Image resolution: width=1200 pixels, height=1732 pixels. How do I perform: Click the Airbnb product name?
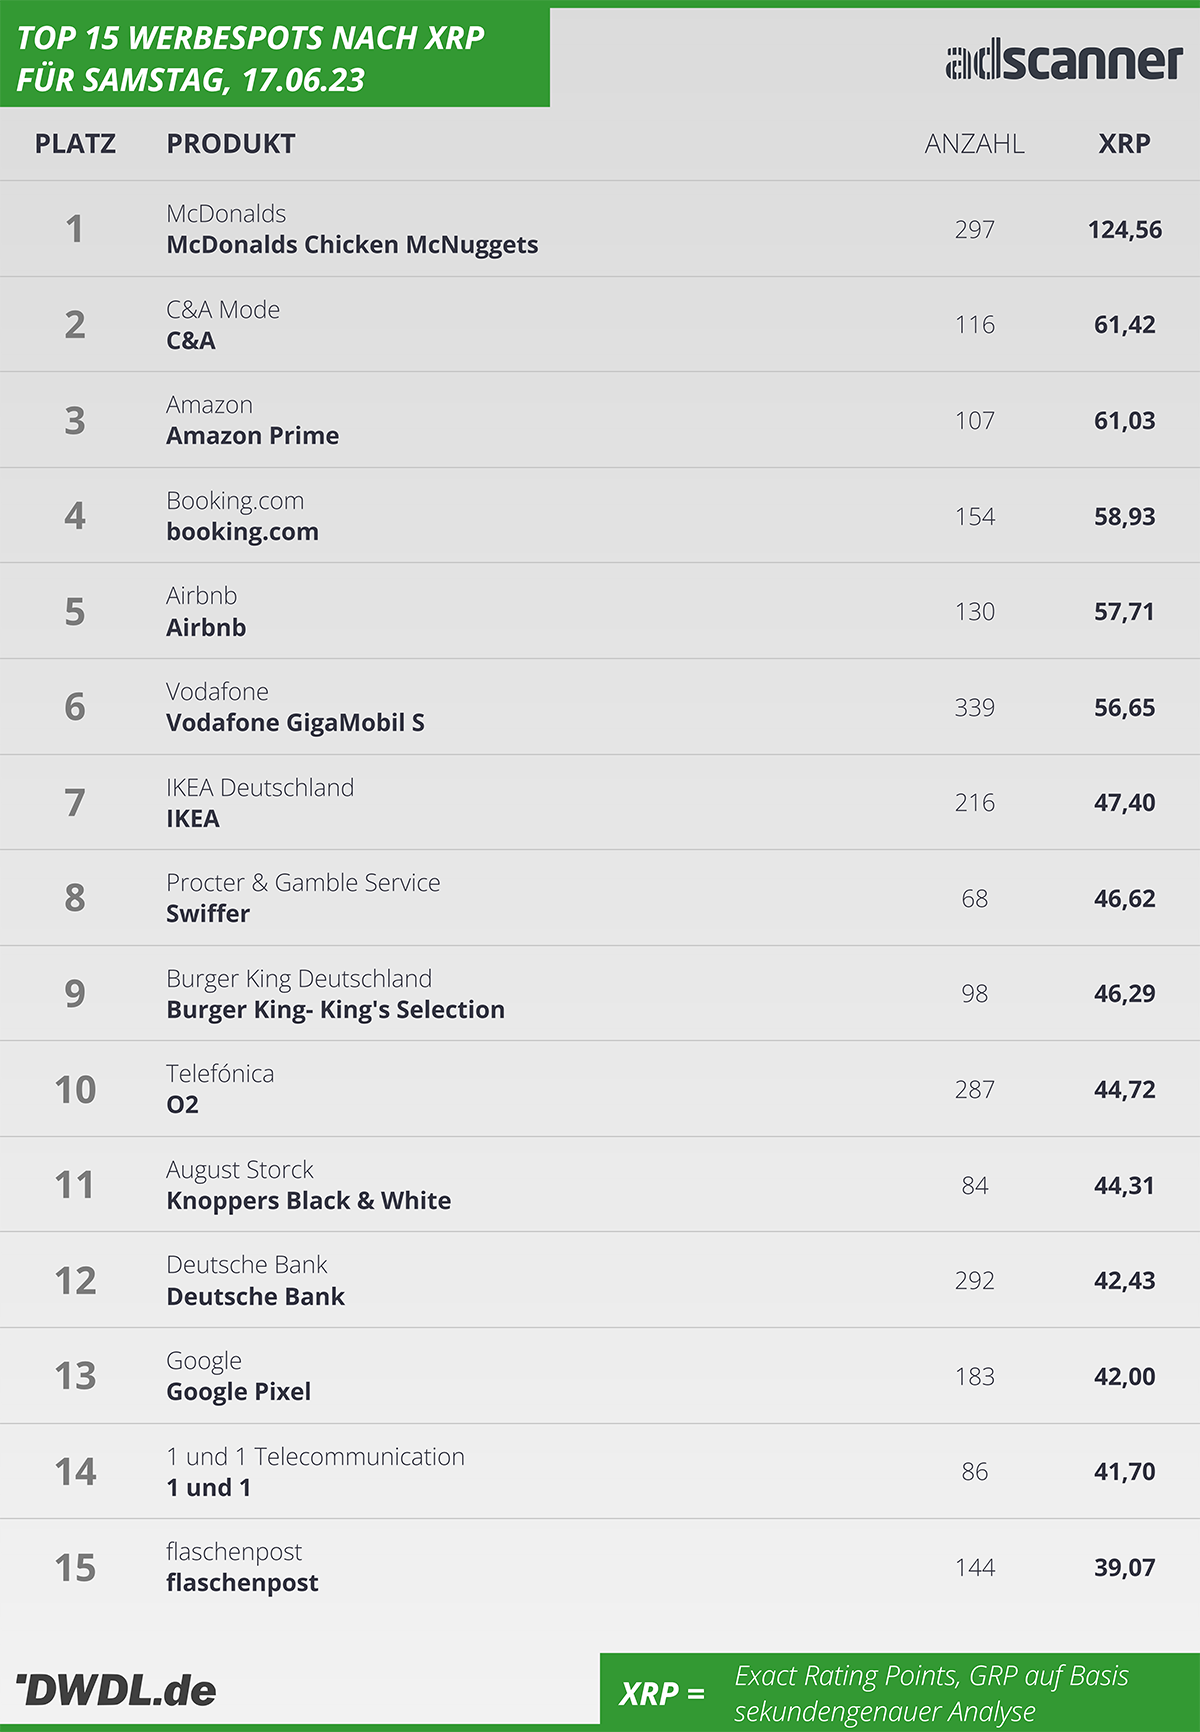coord(206,628)
